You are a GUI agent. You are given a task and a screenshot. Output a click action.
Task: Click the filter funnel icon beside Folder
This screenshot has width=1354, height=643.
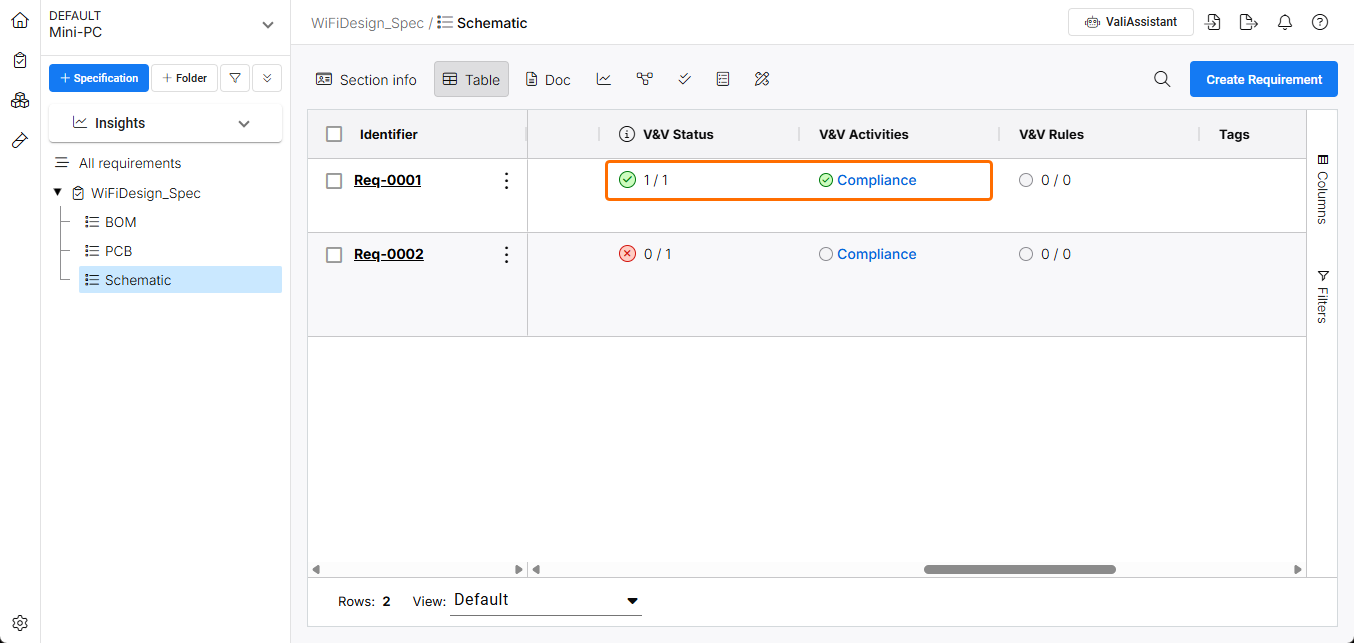coord(234,78)
